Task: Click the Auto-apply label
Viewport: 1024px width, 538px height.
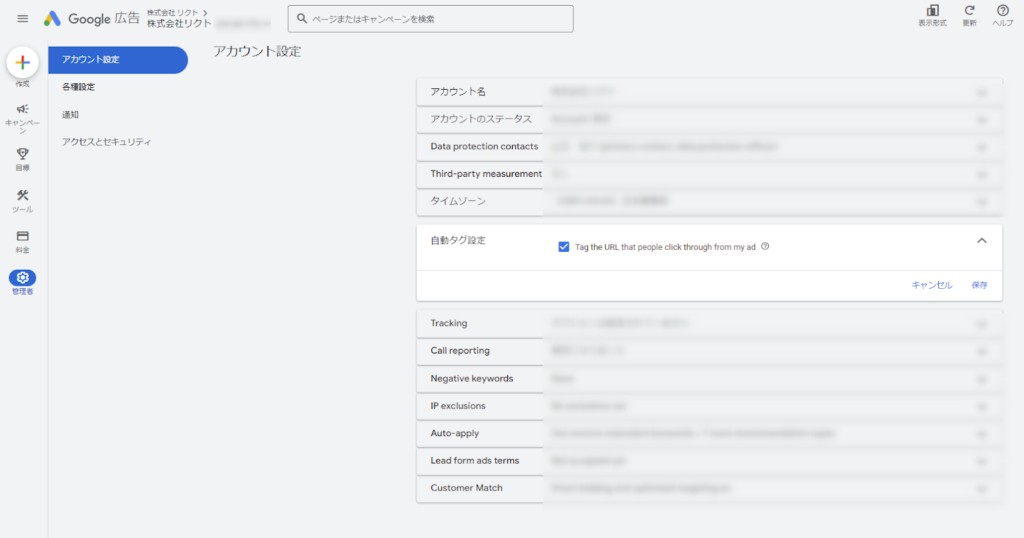Action: click(455, 434)
